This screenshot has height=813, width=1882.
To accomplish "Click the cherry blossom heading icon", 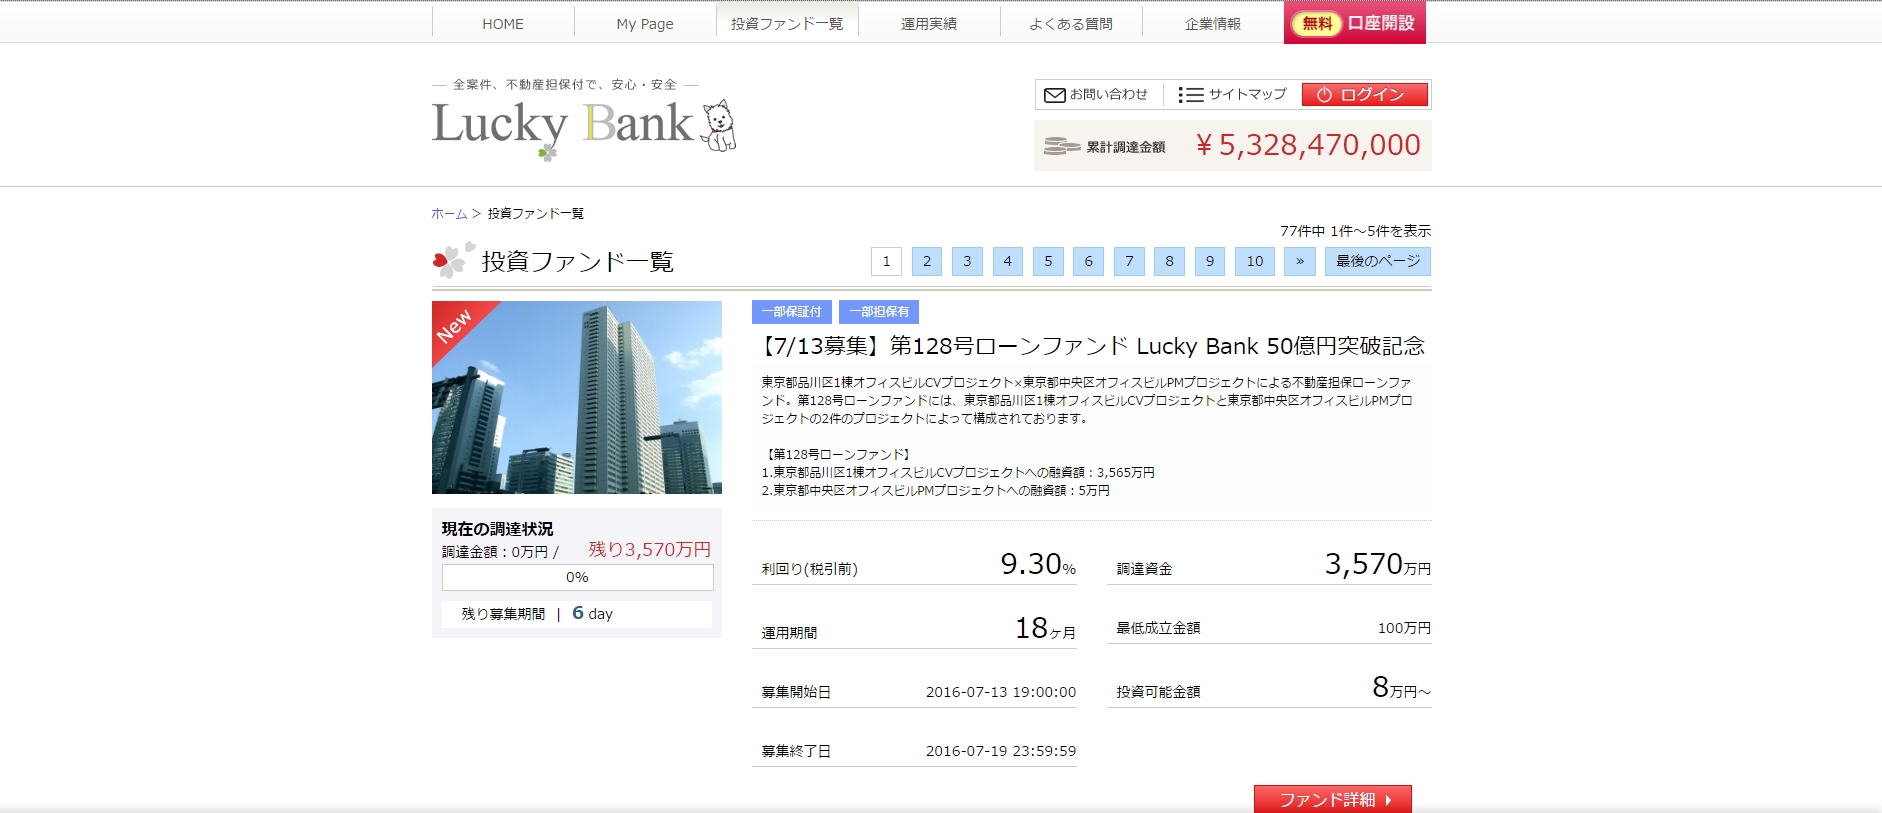I will click(453, 260).
